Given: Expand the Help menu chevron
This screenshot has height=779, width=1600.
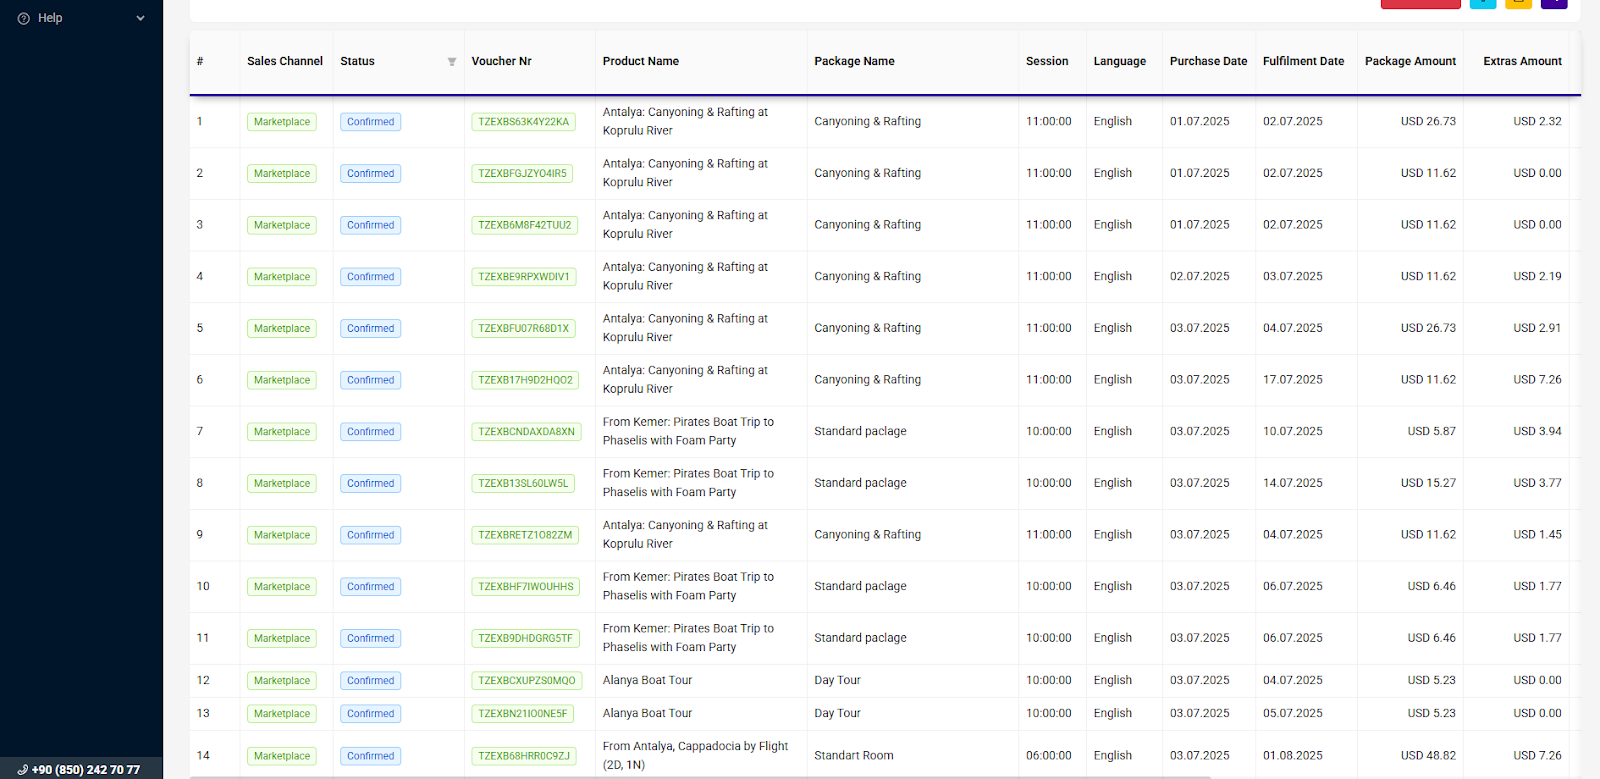Looking at the screenshot, I should coord(140,18).
